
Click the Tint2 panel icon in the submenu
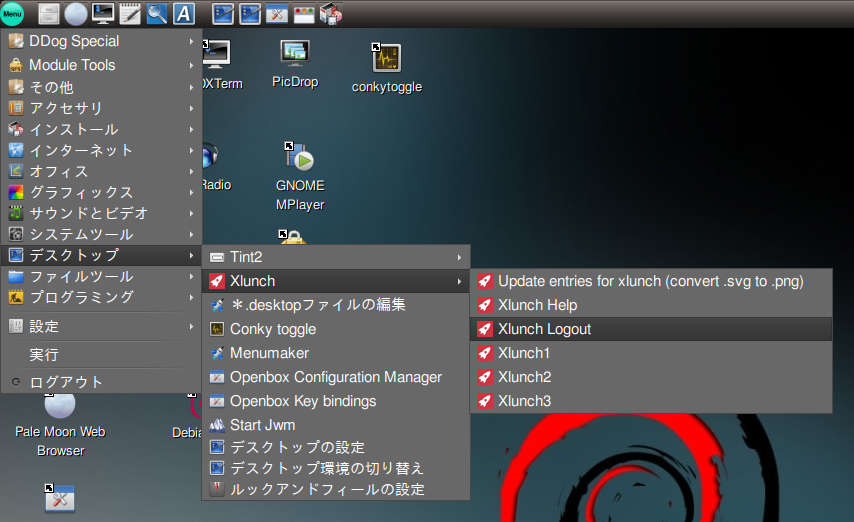click(x=217, y=257)
